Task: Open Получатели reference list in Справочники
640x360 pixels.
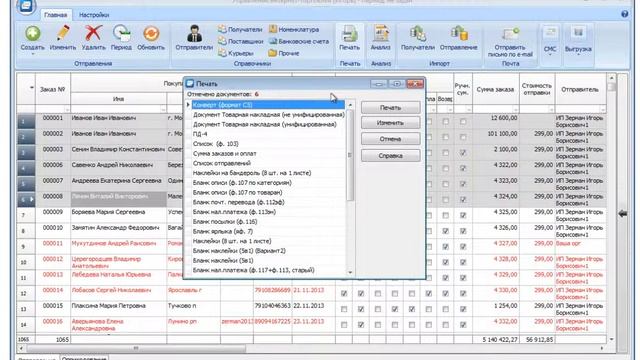Action: pyautogui.click(x=240, y=29)
